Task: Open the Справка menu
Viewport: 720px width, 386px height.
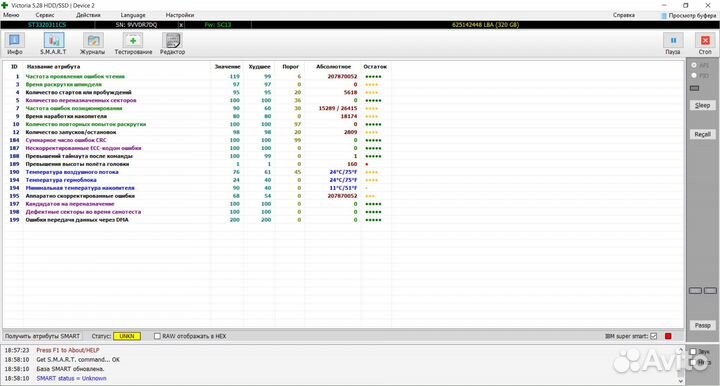Action: coord(624,15)
